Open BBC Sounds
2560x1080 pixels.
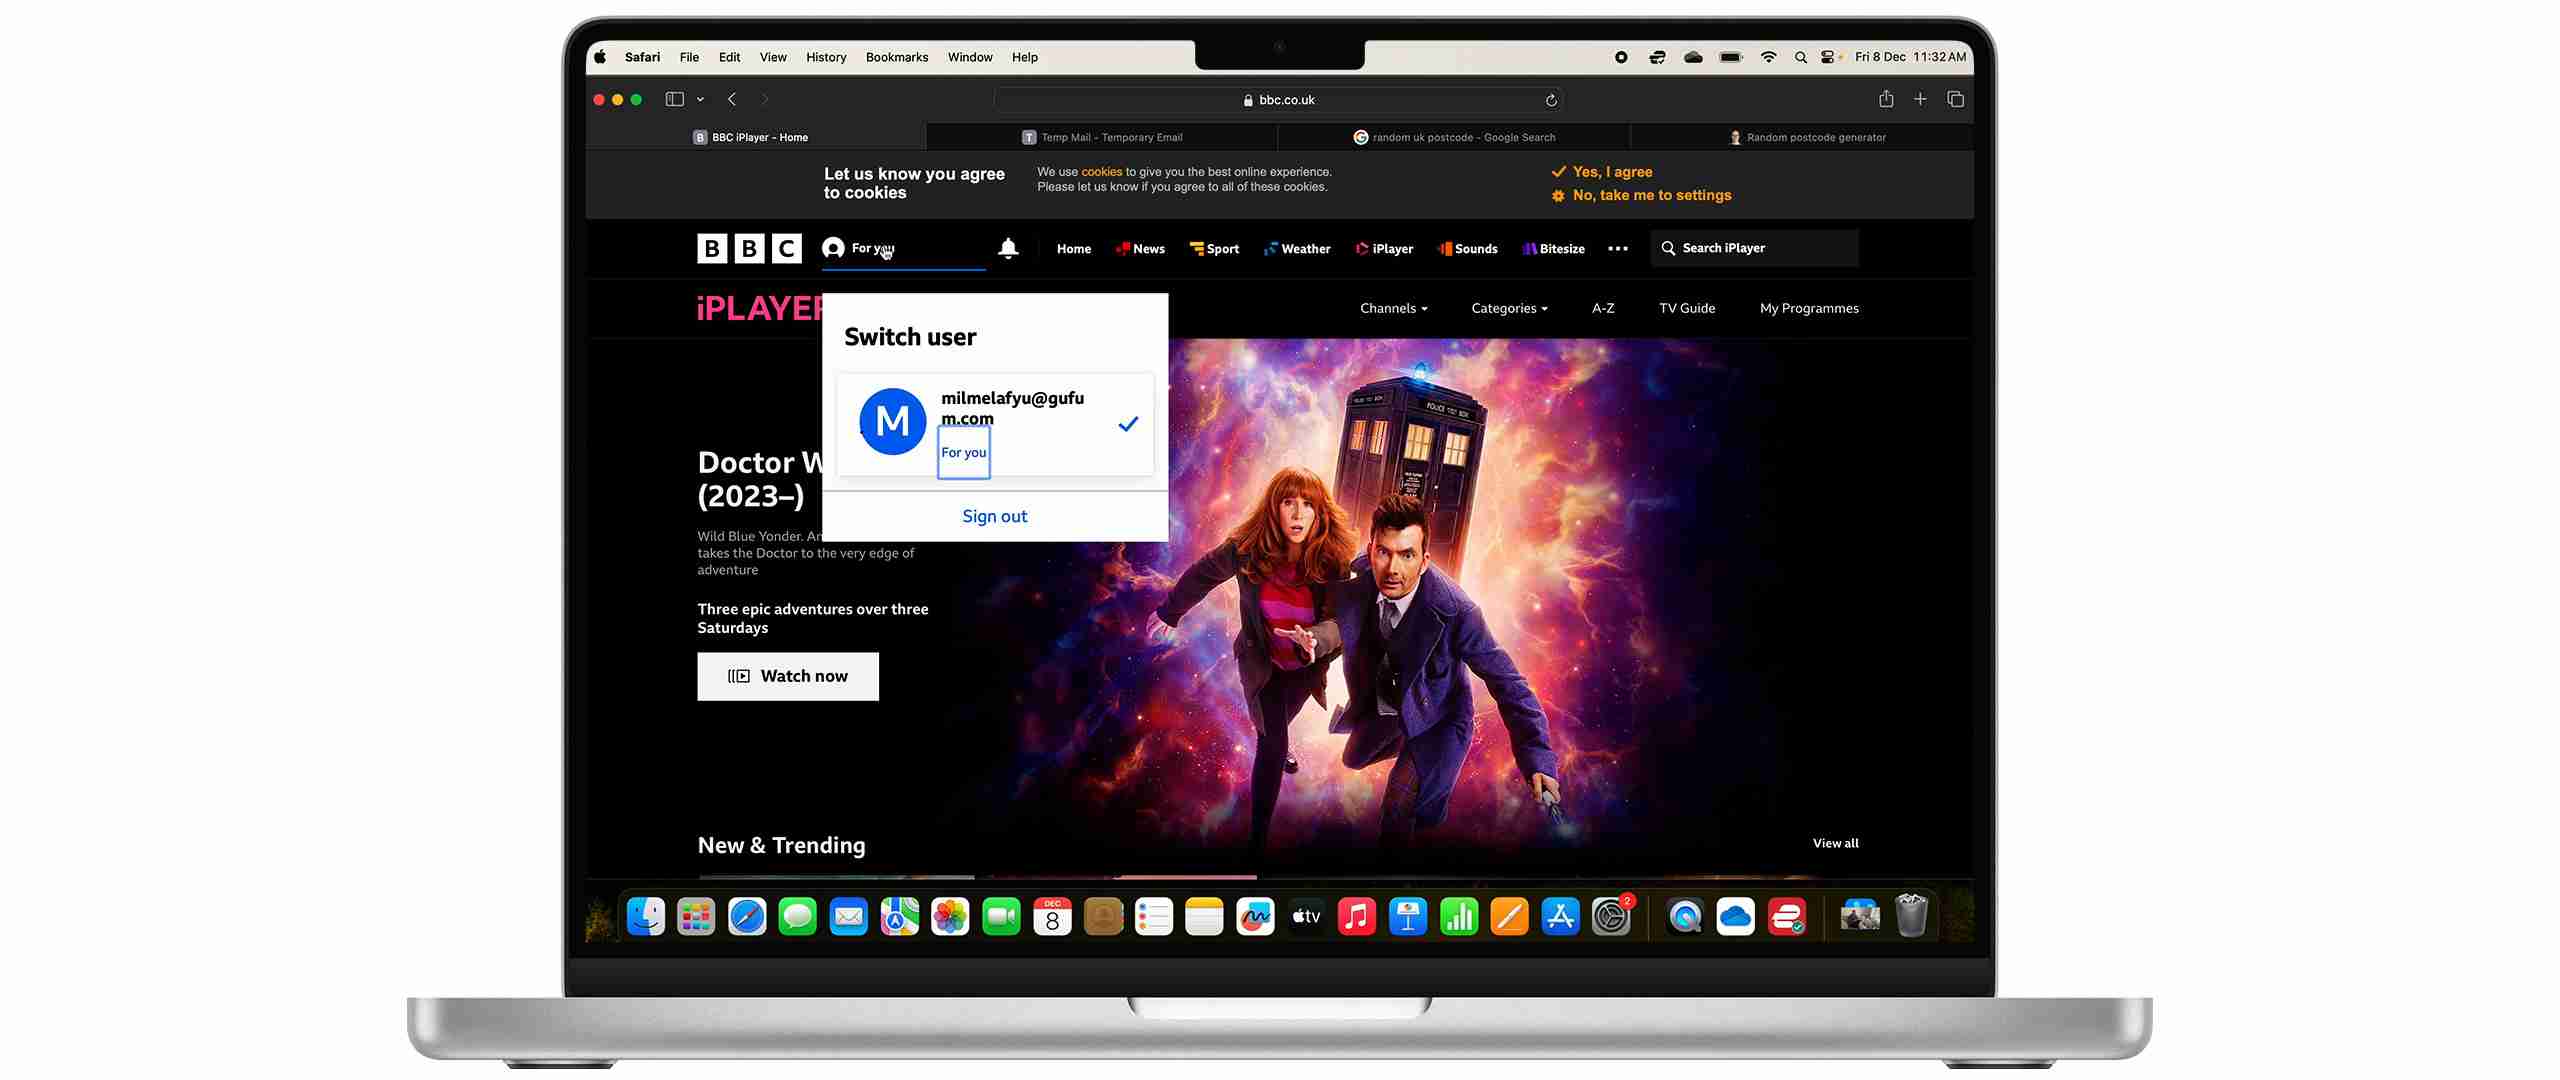[1467, 249]
